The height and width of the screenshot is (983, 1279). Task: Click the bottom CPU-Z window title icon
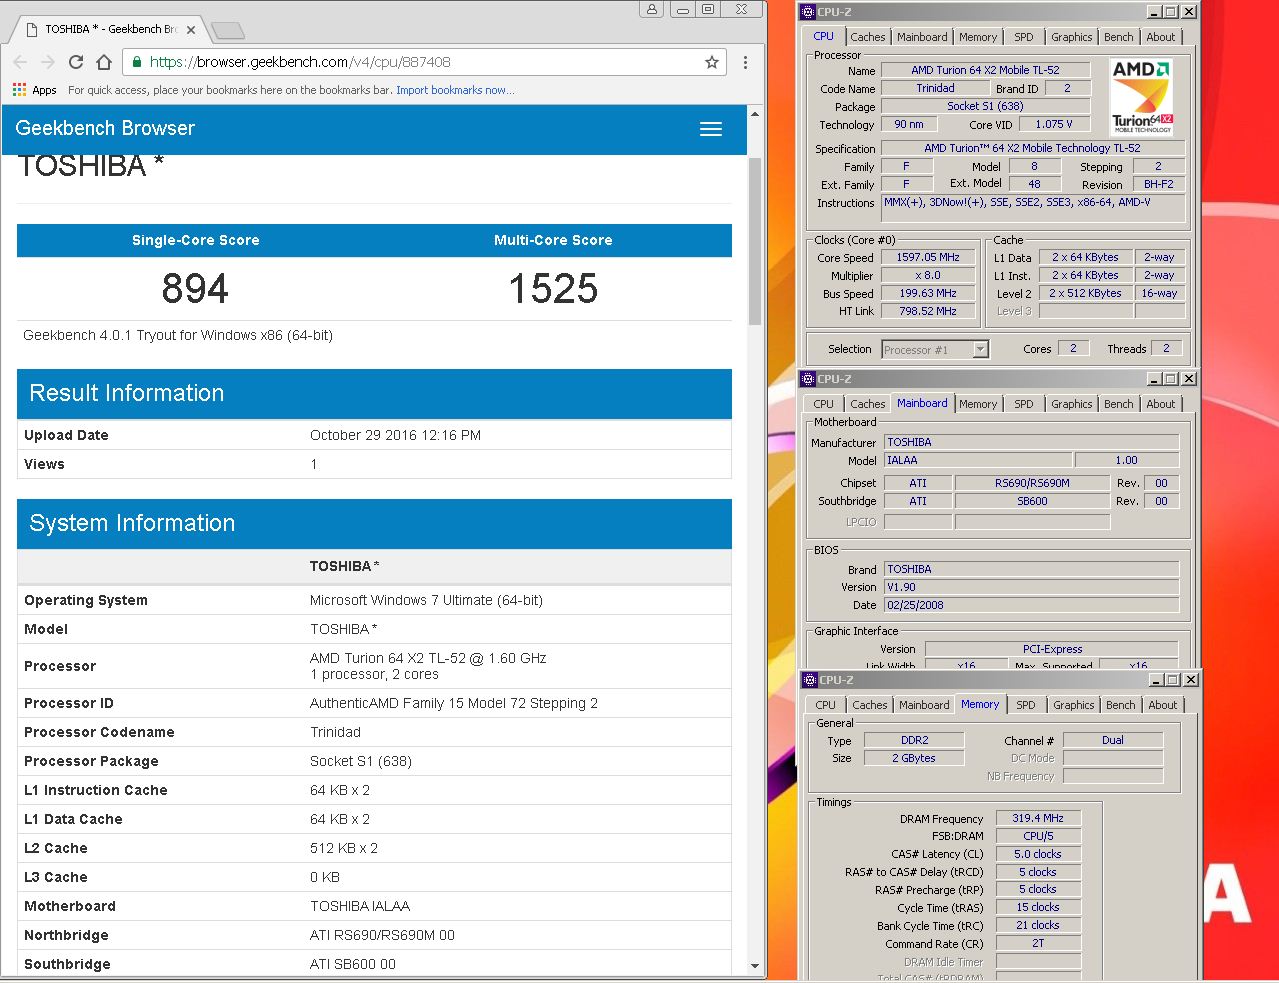coord(810,680)
